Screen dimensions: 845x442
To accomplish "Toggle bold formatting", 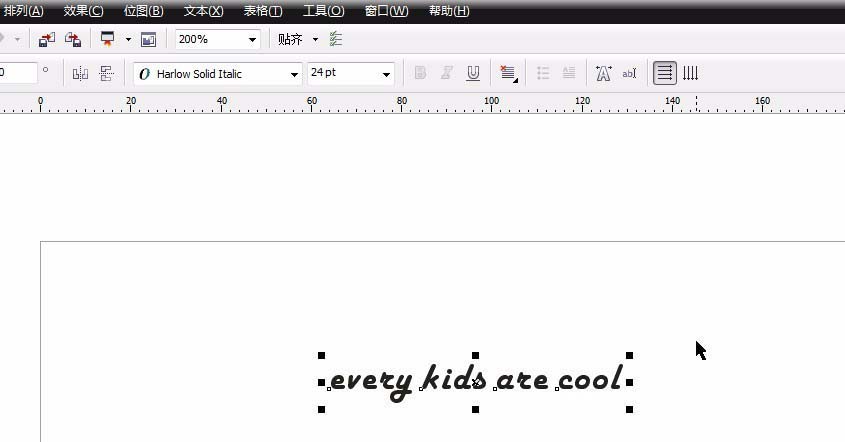I will click(420, 73).
